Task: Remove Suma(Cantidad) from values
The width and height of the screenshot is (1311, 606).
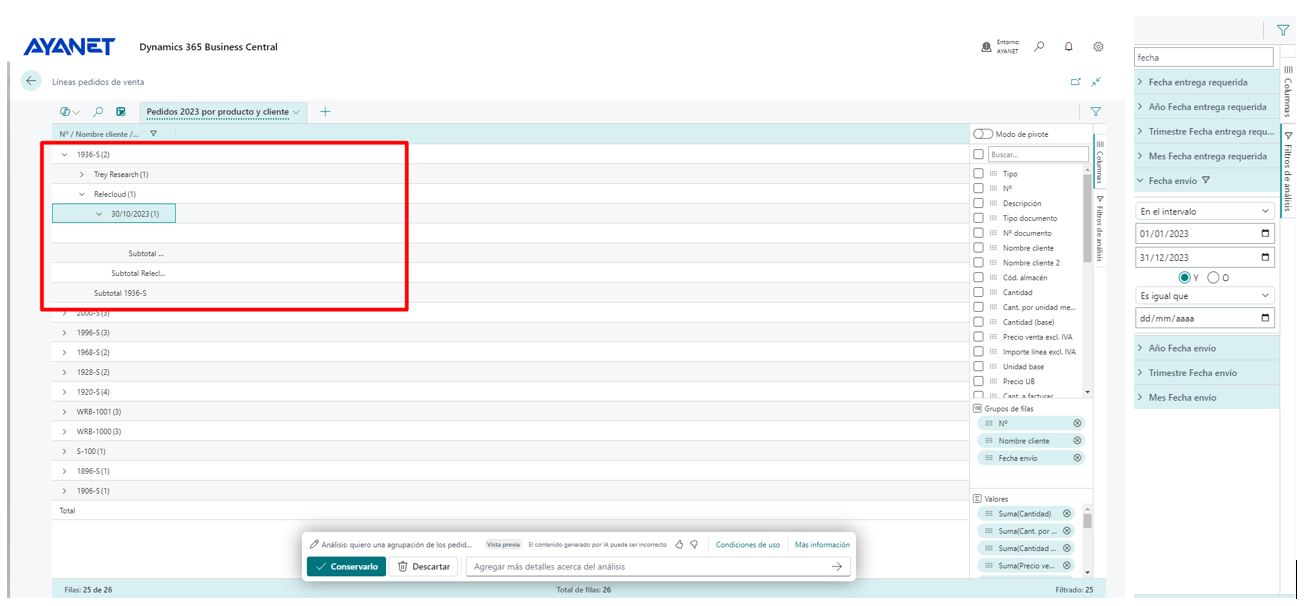Action: point(1066,513)
